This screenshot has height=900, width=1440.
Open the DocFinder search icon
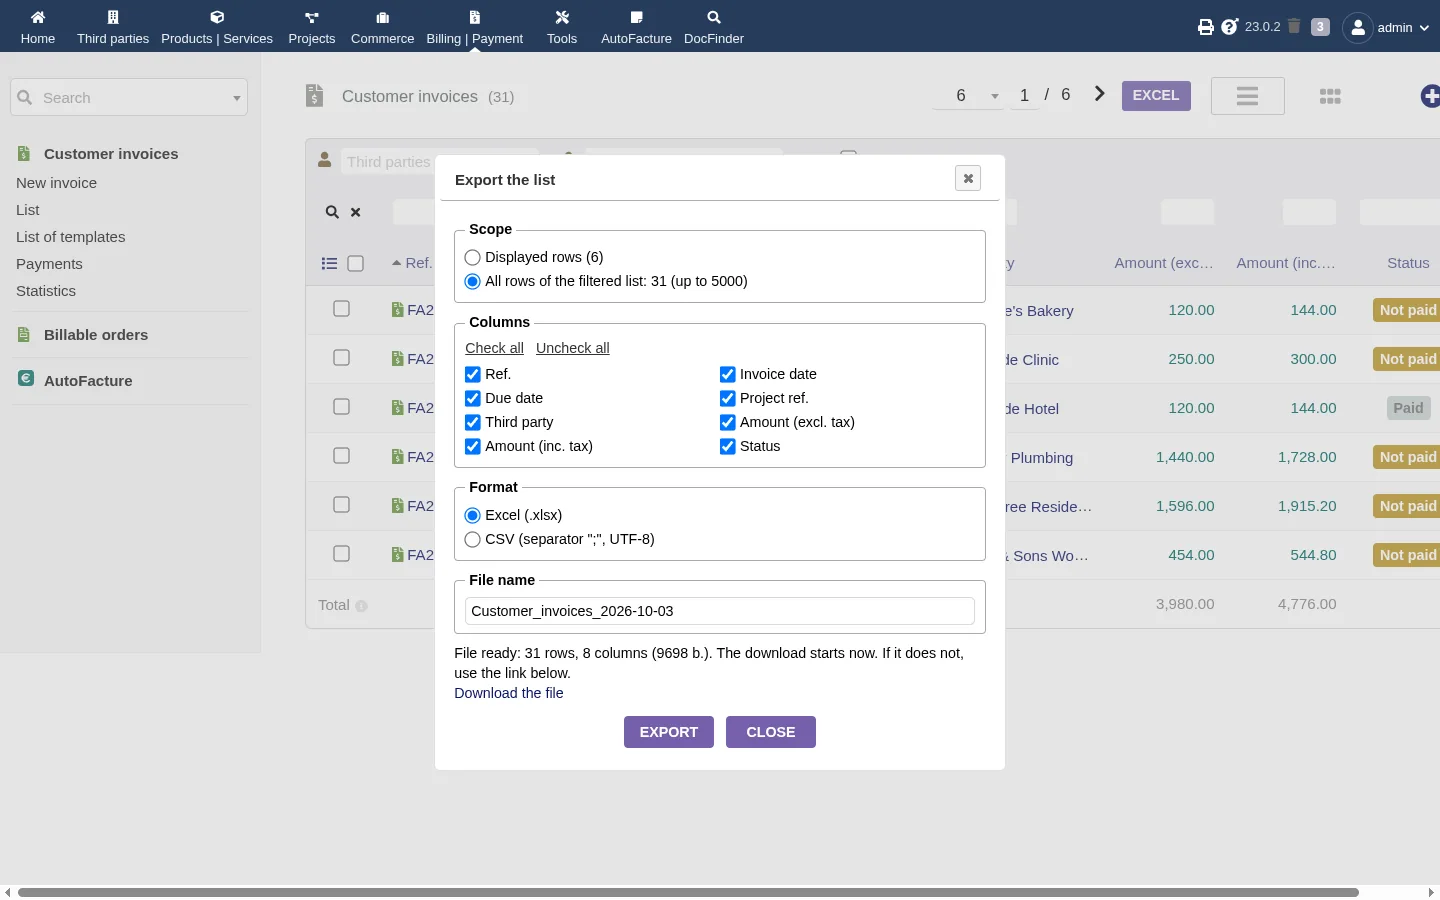(x=714, y=17)
